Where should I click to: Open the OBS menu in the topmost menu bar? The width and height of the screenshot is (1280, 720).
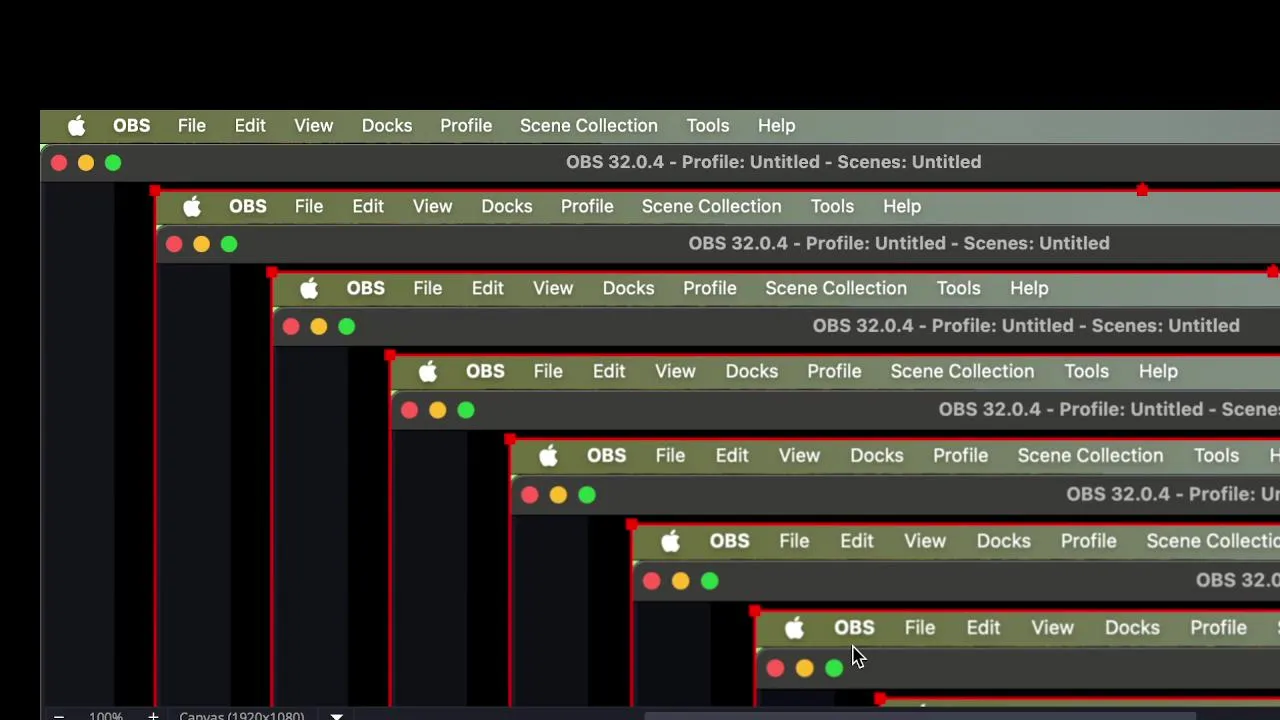(x=131, y=126)
